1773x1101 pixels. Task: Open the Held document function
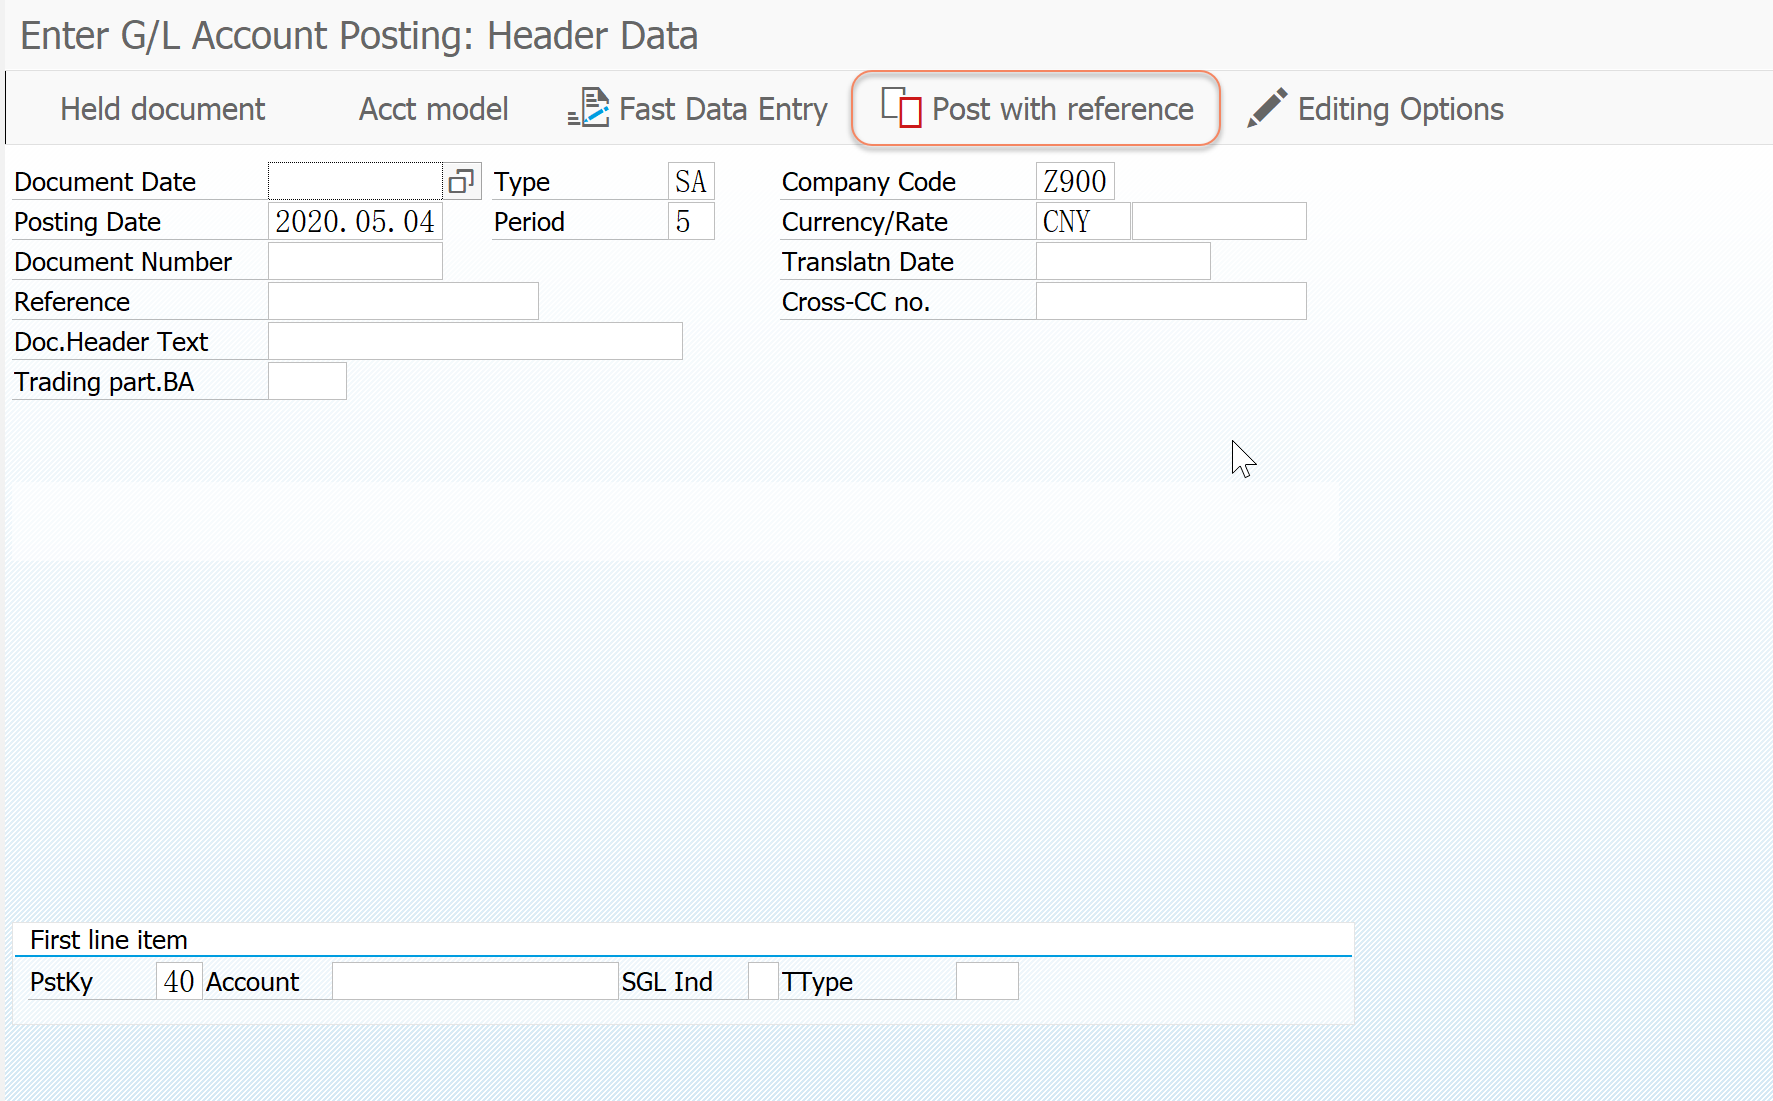[x=161, y=109]
